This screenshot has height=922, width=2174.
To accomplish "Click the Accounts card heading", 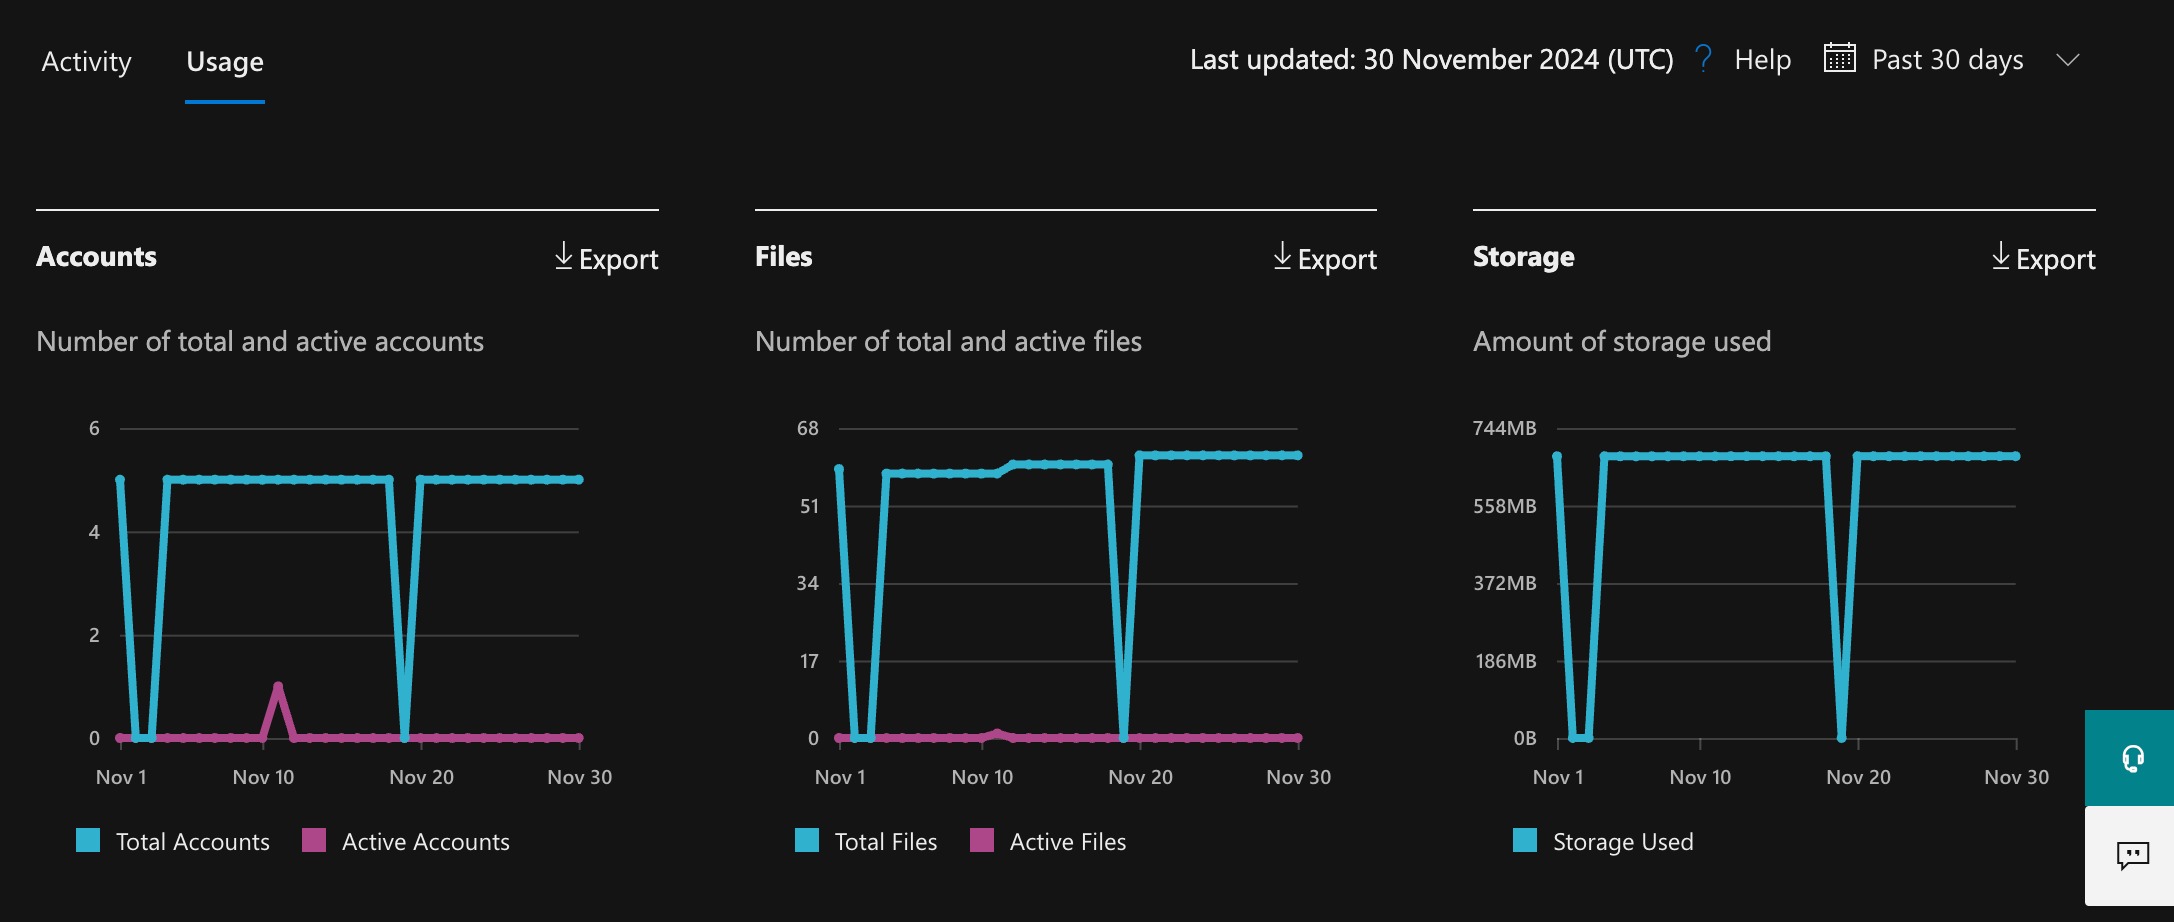I will (96, 257).
